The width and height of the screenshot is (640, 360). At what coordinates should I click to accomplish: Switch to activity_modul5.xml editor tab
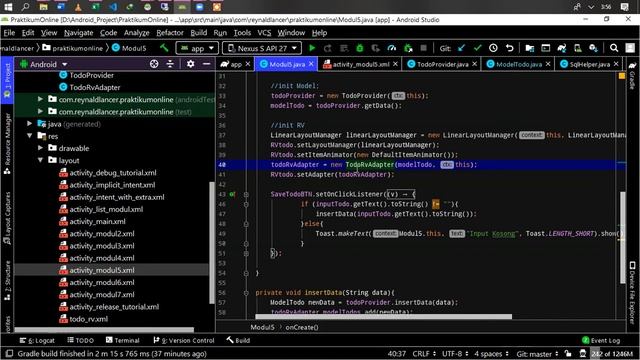coord(360,64)
